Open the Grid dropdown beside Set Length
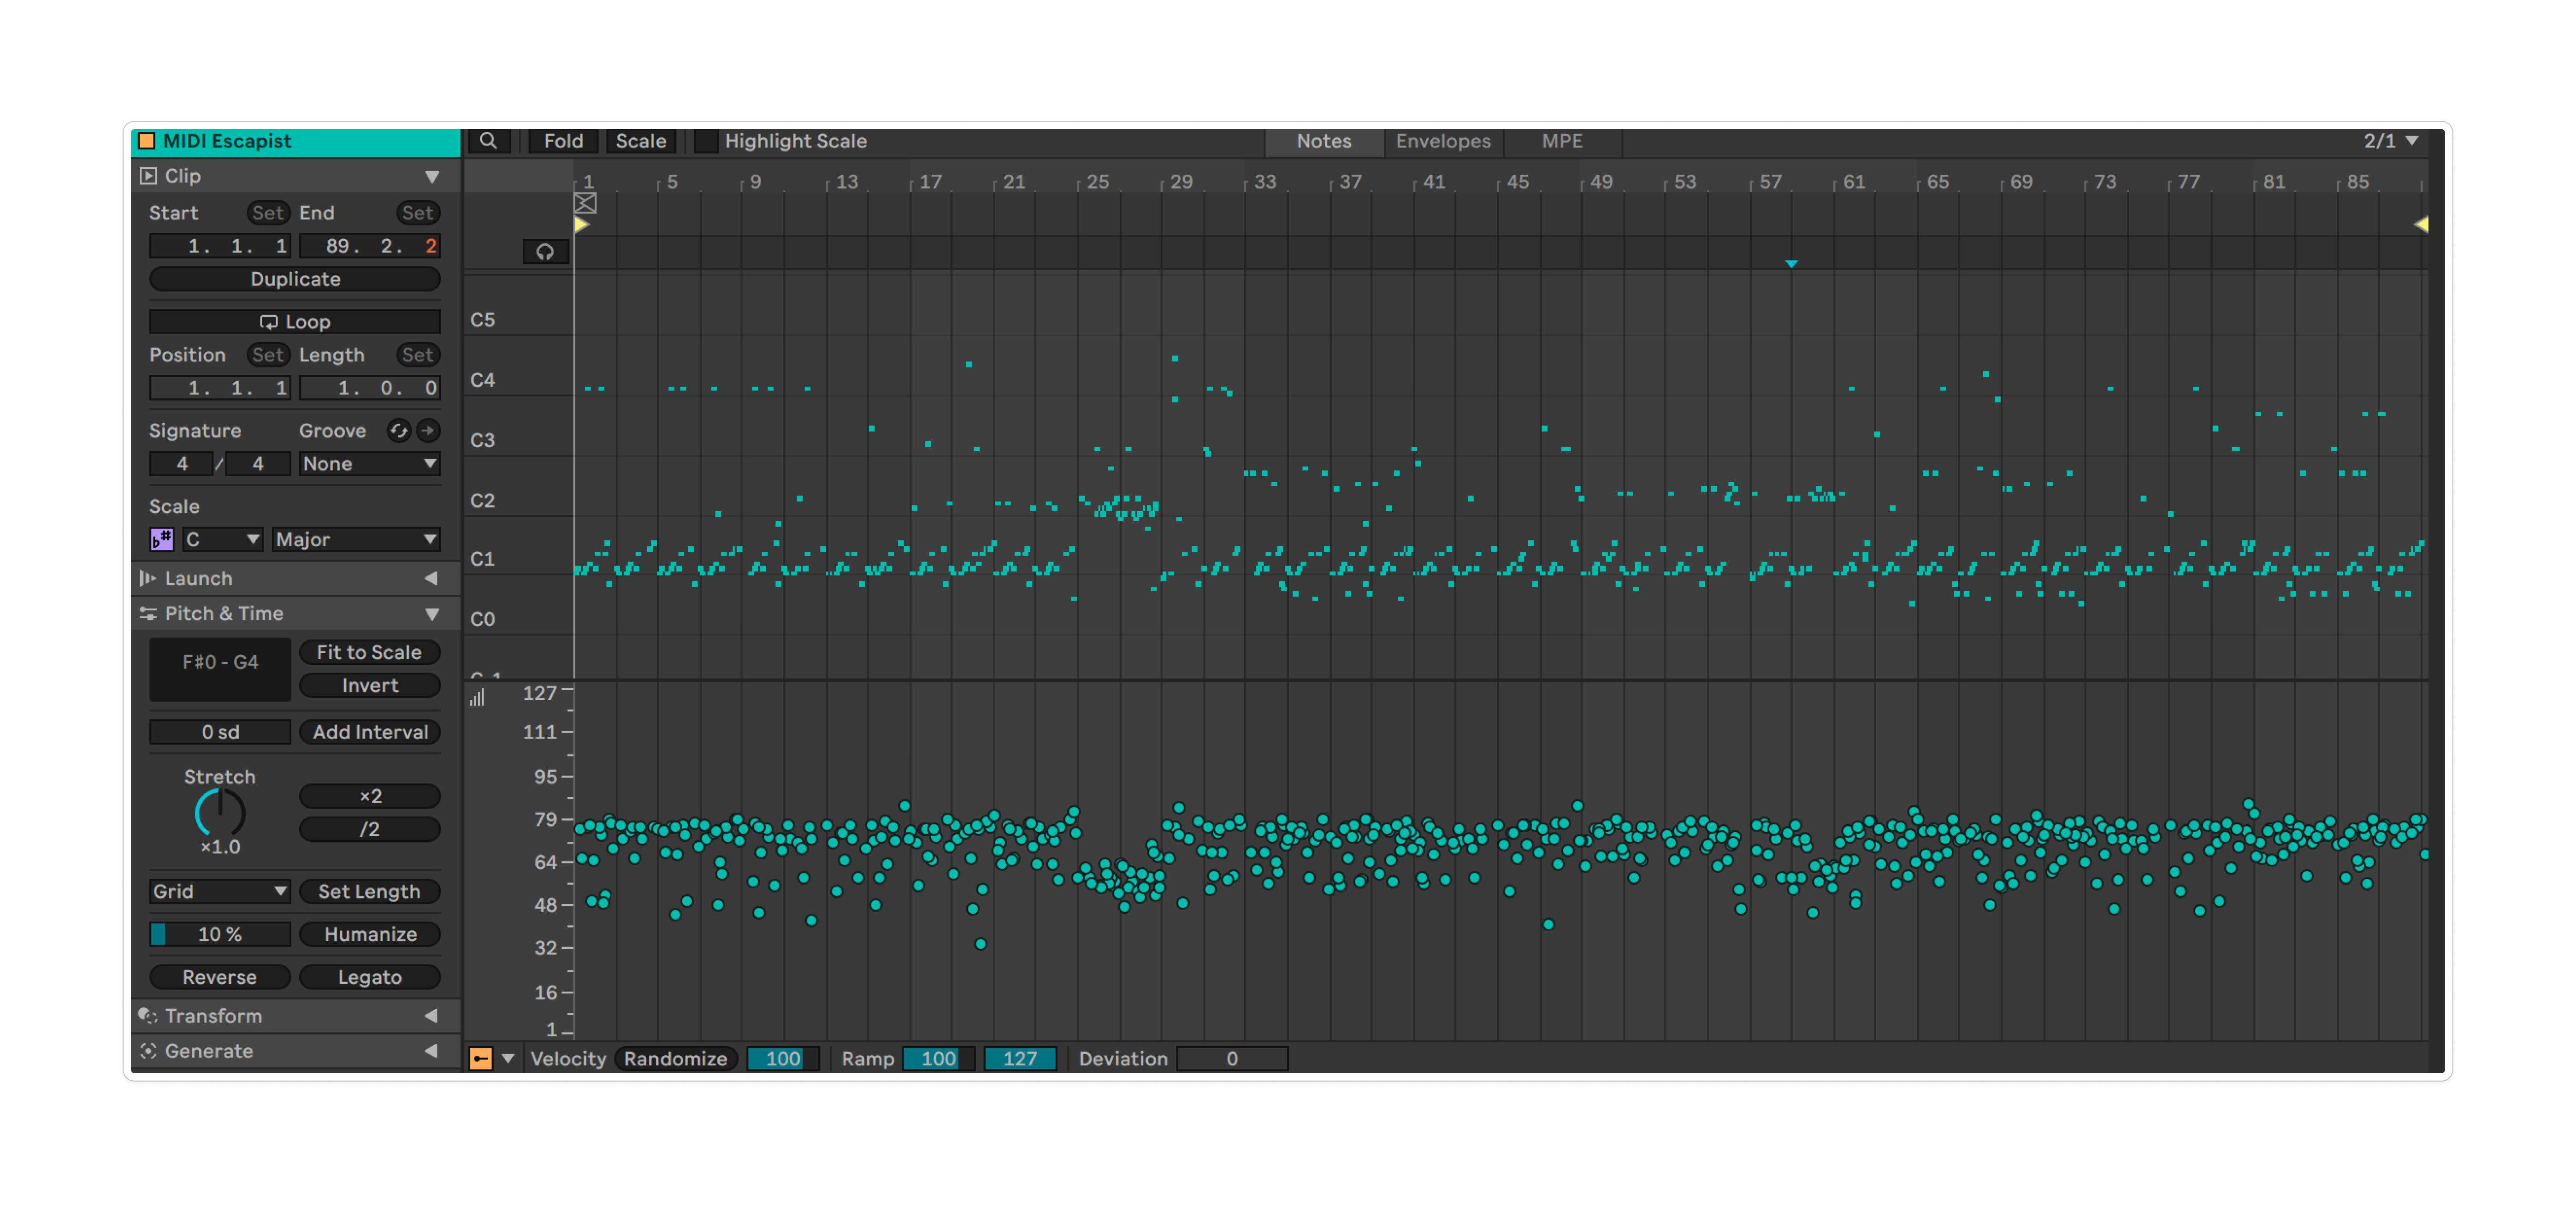The width and height of the screenshot is (2576, 1206). pyautogui.click(x=220, y=892)
